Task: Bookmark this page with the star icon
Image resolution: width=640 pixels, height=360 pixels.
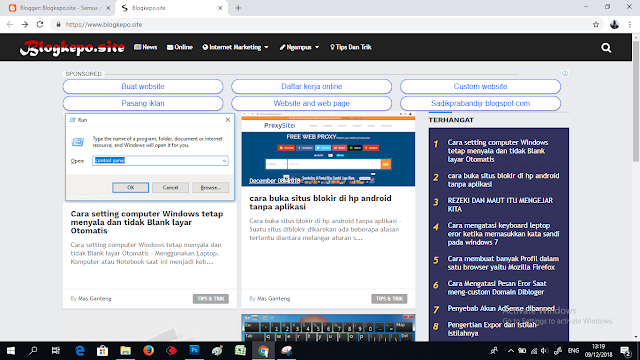Action: 596,24
